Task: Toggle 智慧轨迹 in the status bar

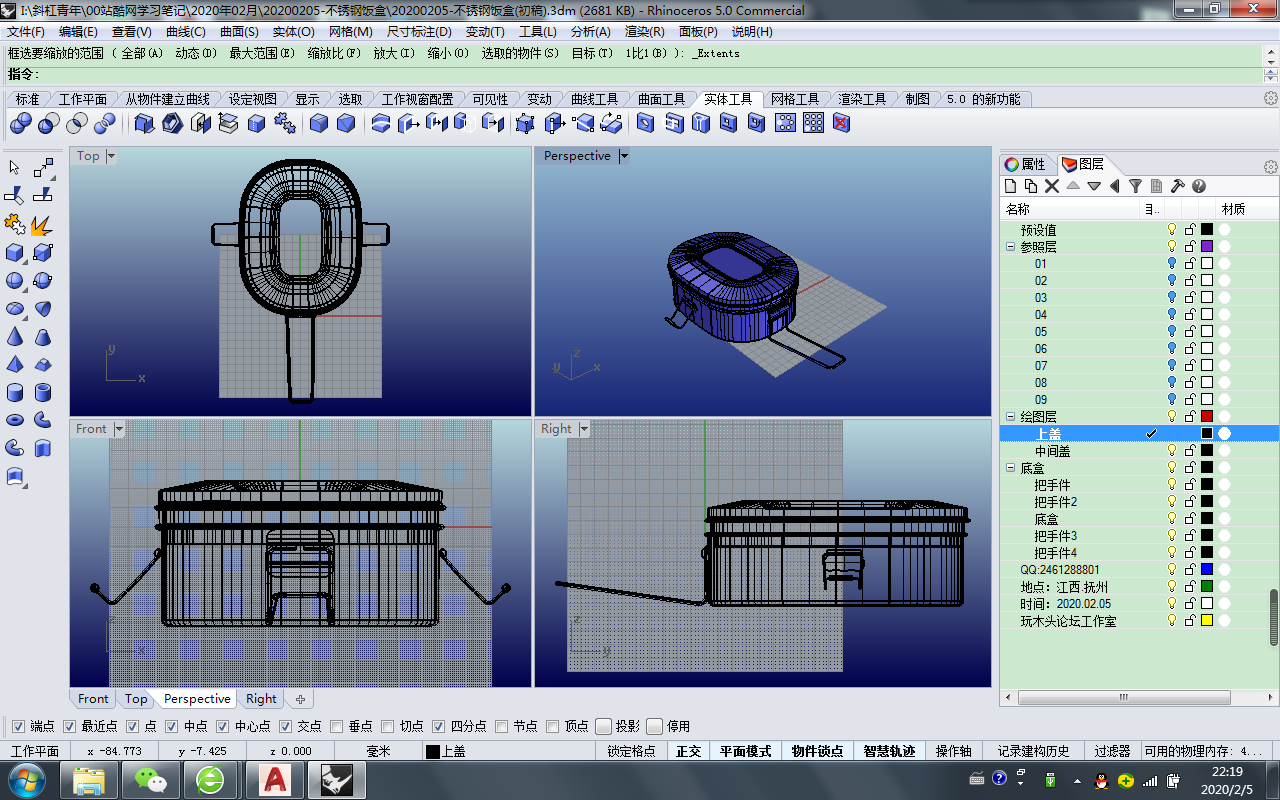Action: (889, 751)
